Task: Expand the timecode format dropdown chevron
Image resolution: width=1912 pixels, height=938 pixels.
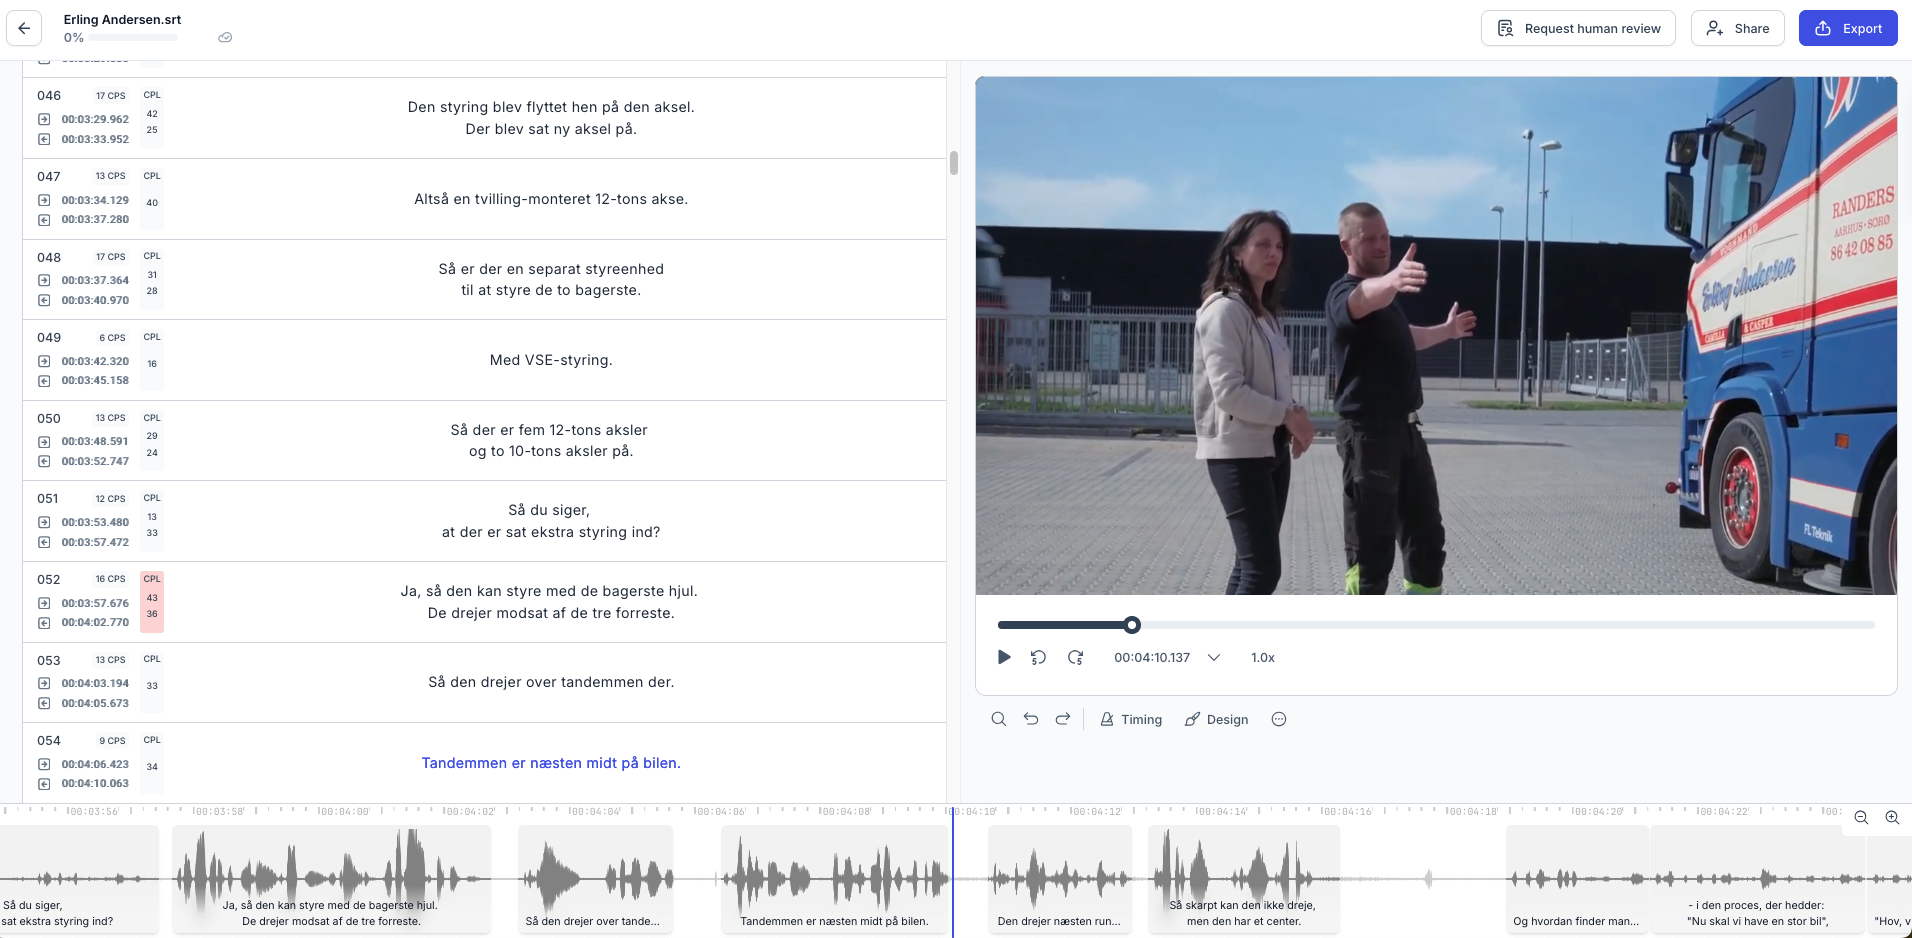Action: pos(1214,657)
